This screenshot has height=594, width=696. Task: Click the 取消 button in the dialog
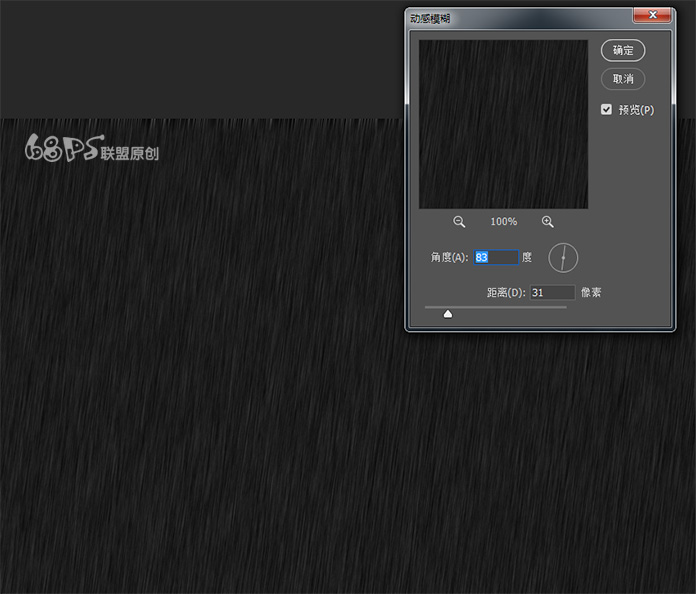click(x=623, y=79)
